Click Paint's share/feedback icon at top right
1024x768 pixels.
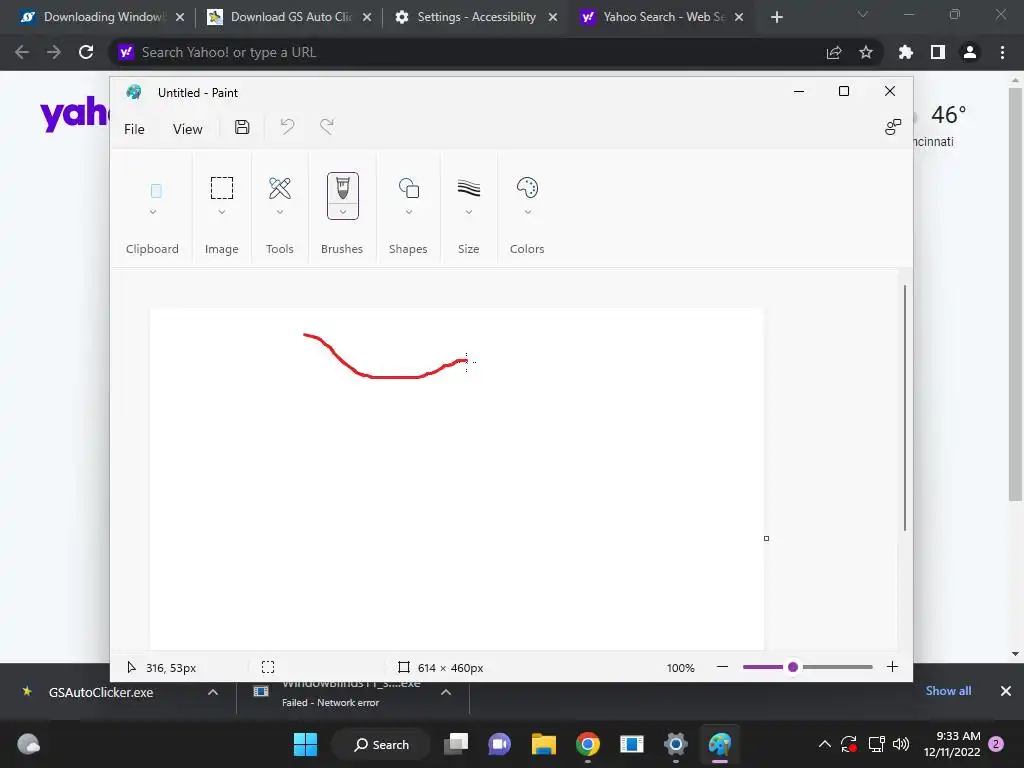pyautogui.click(x=893, y=127)
